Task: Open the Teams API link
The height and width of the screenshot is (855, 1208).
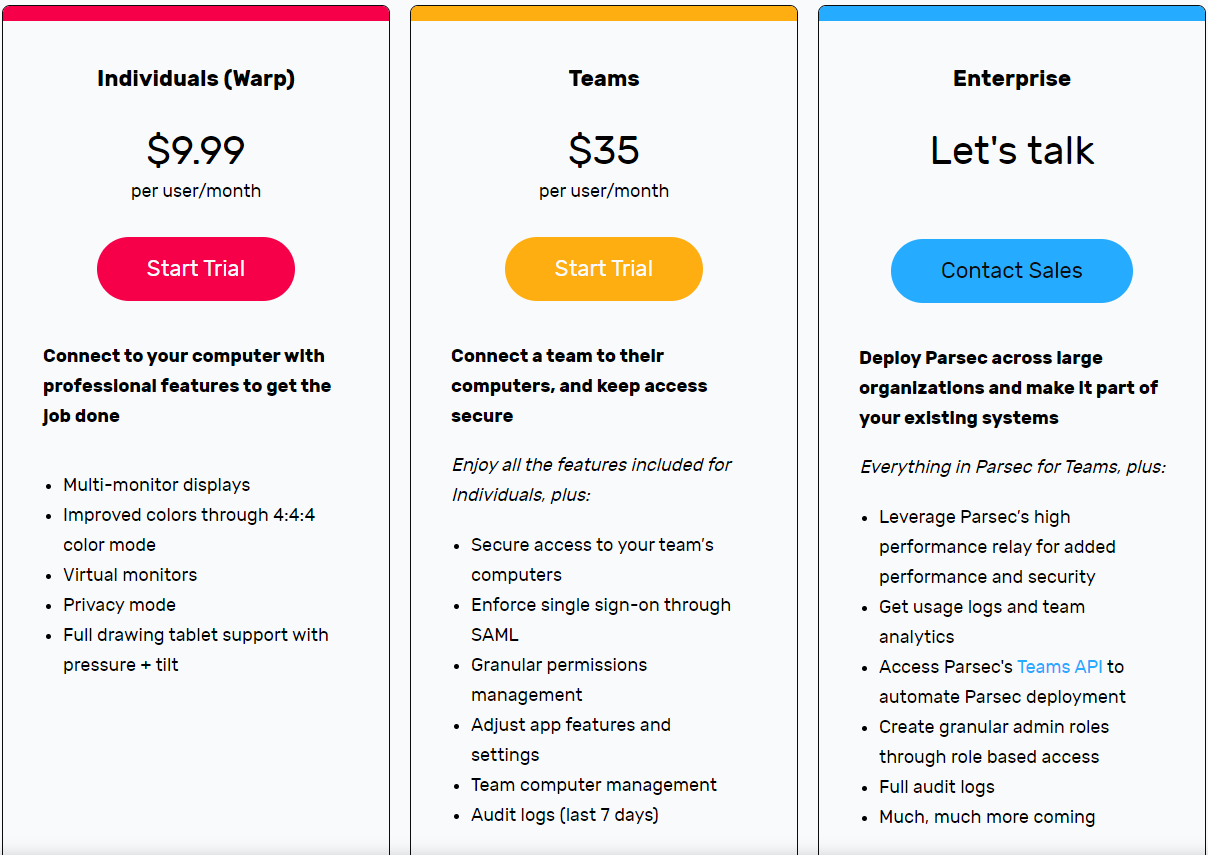Action: coord(1059,667)
